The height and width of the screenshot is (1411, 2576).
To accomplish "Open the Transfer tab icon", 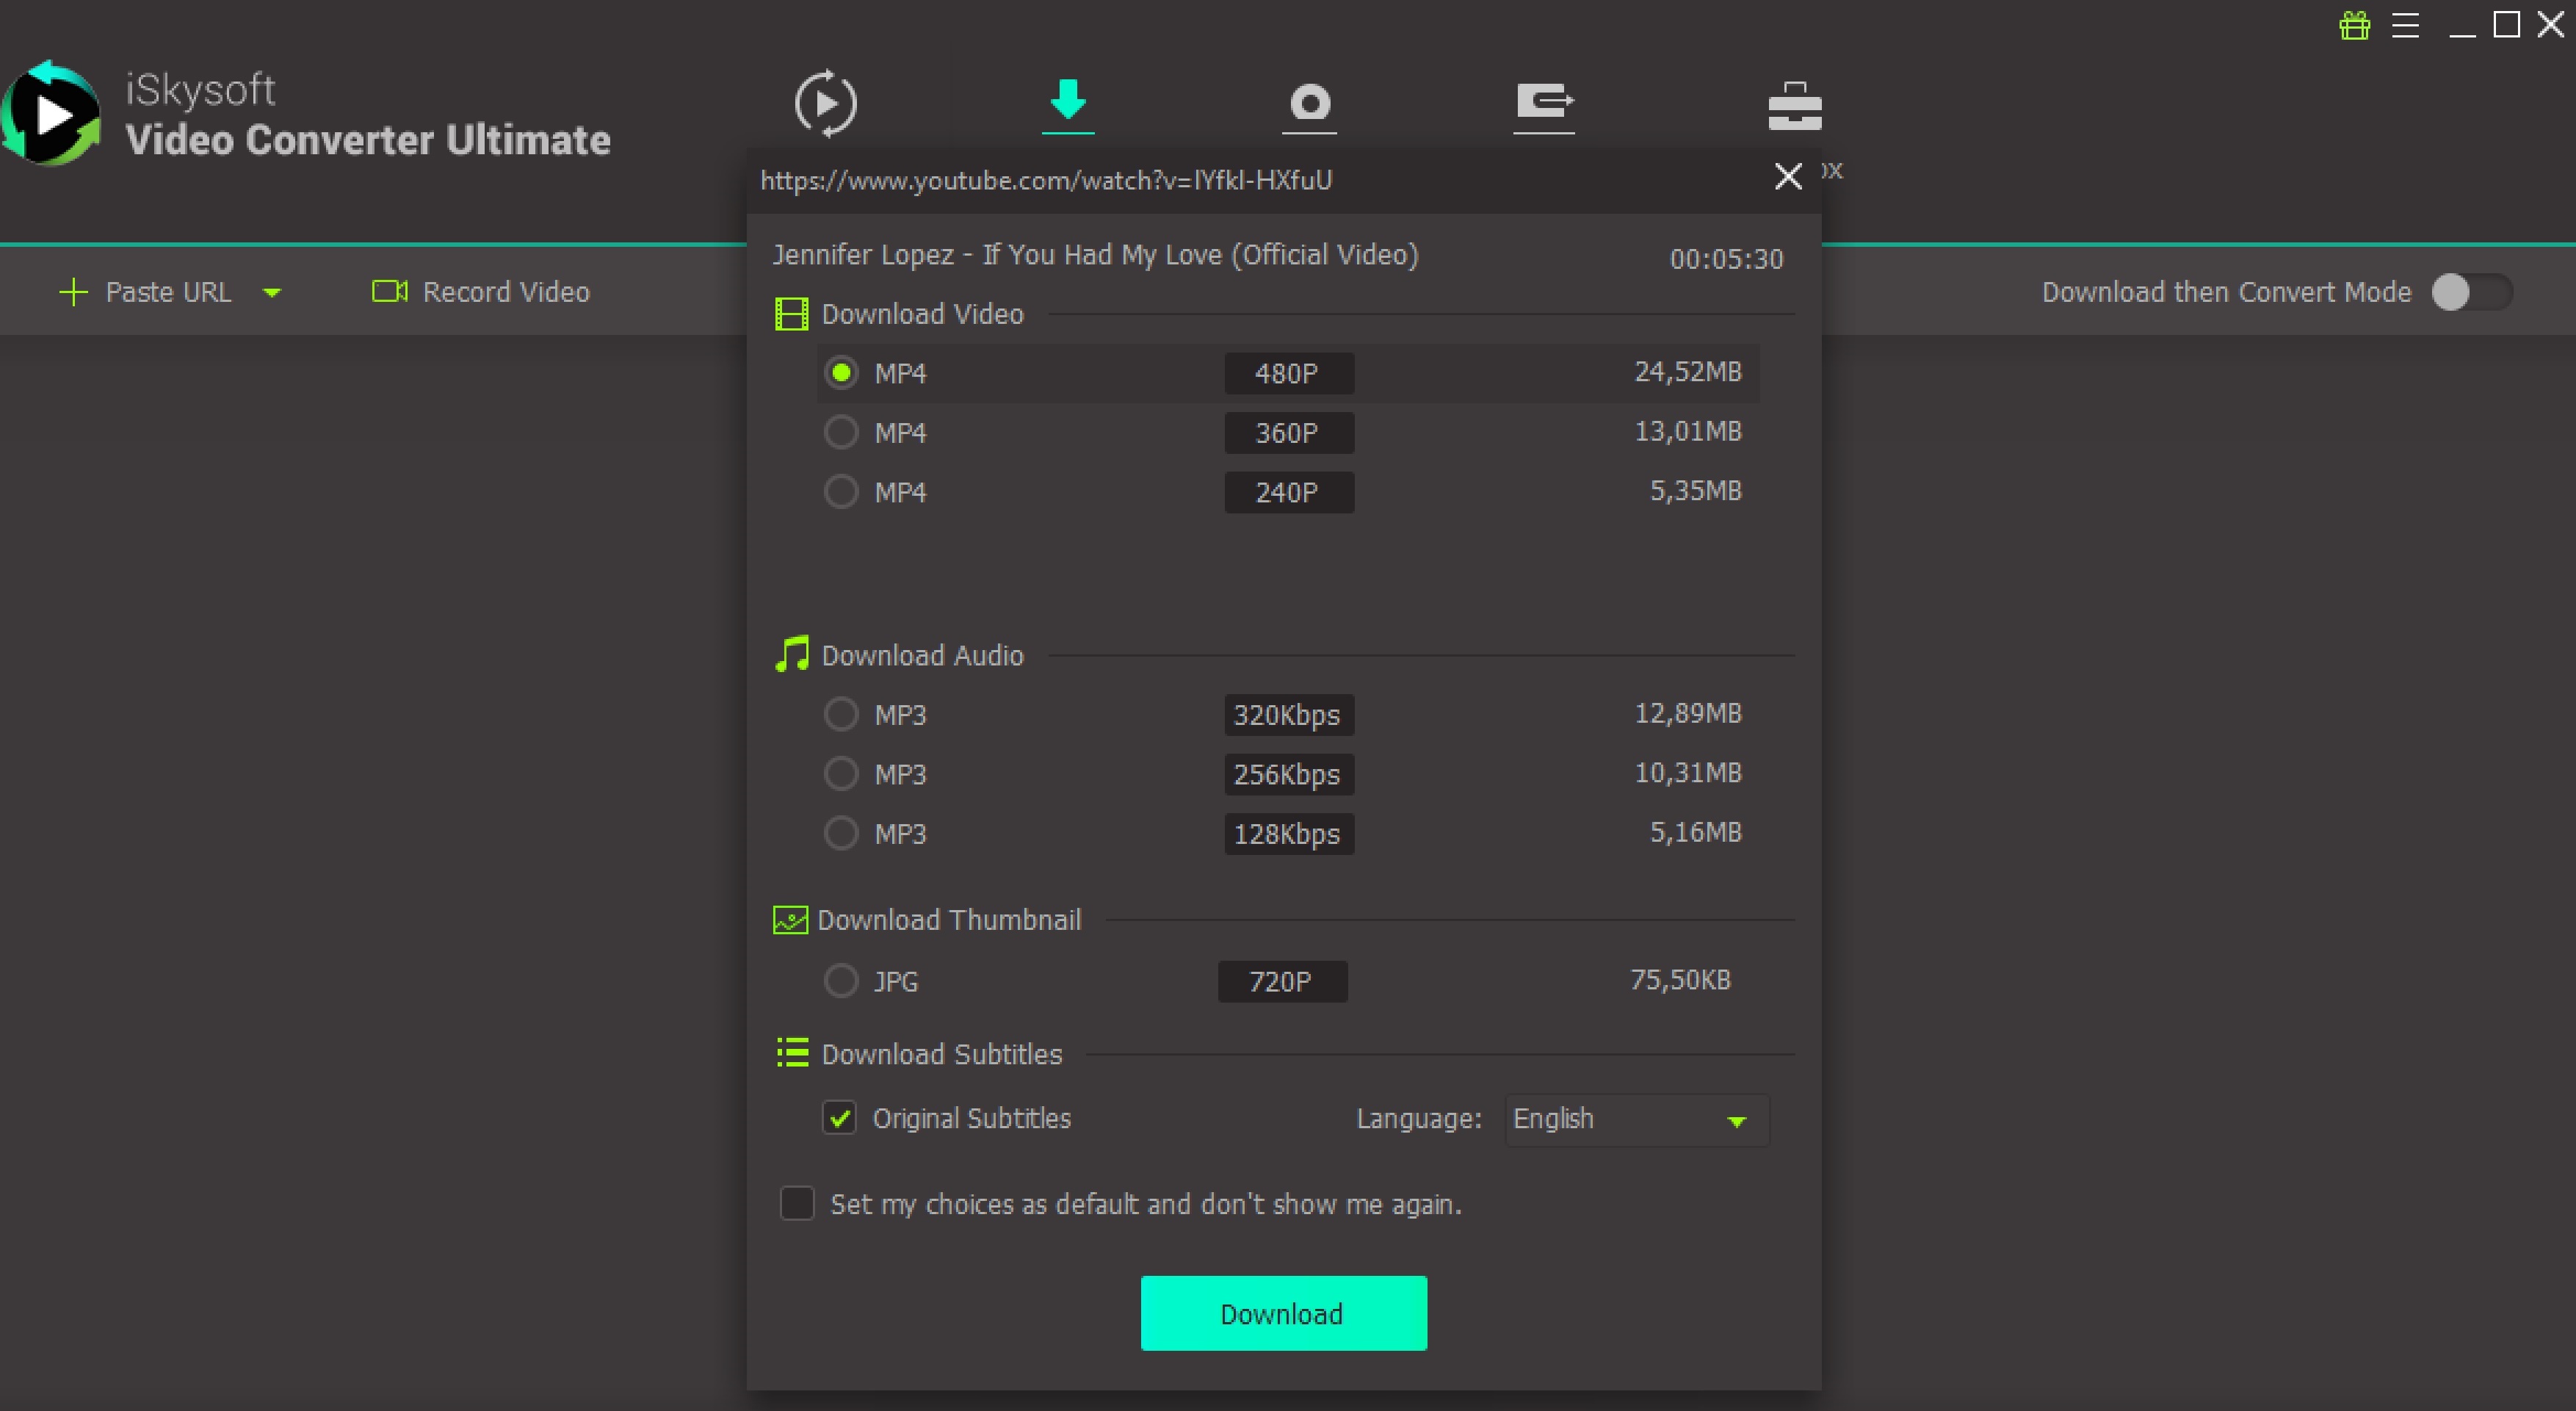I will pos(1544,107).
